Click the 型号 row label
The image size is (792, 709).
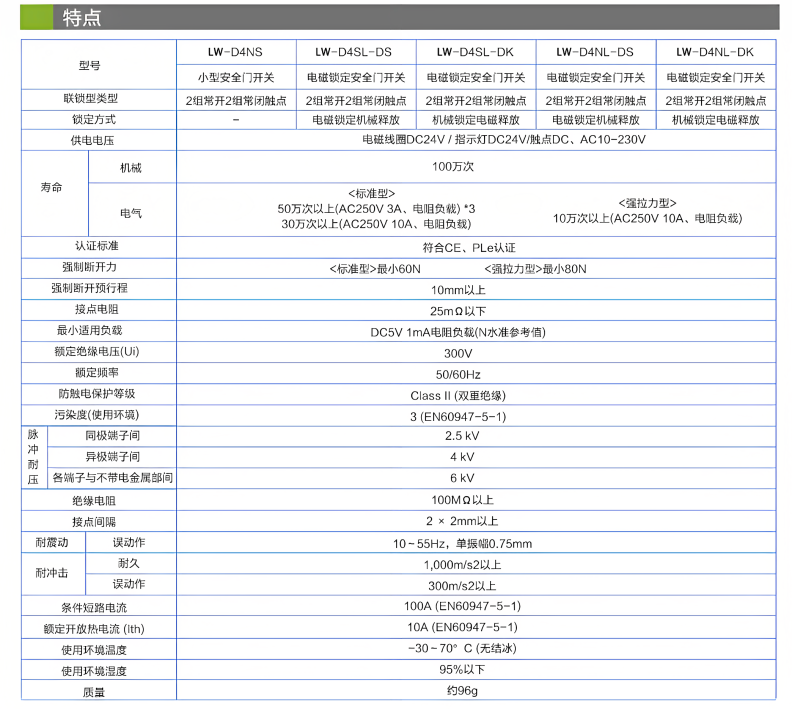[x=91, y=65]
